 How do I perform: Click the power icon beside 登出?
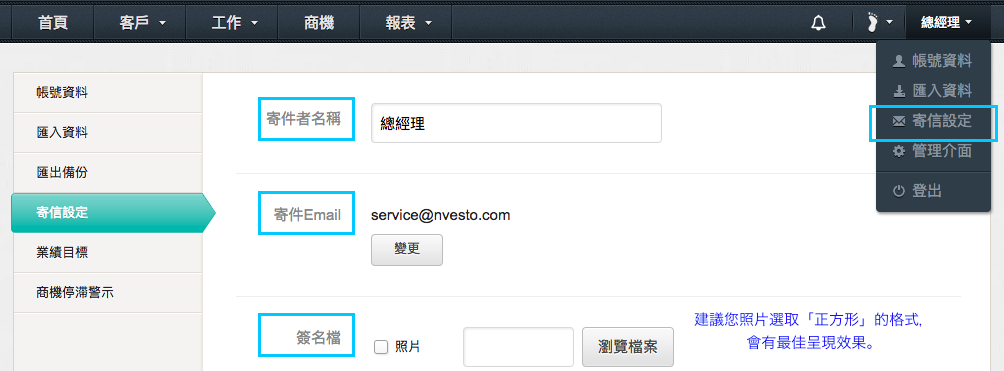click(899, 191)
